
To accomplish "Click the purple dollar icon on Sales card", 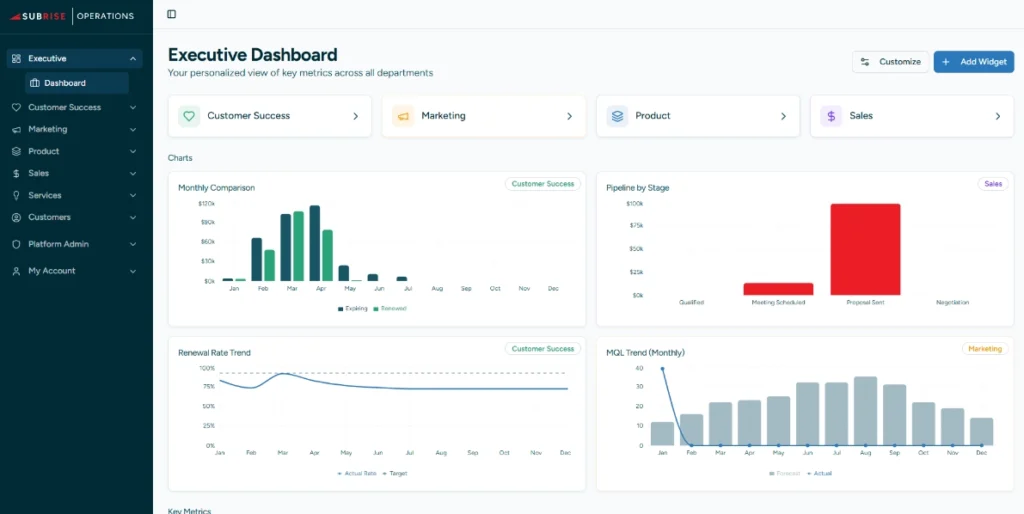I will tap(831, 116).
